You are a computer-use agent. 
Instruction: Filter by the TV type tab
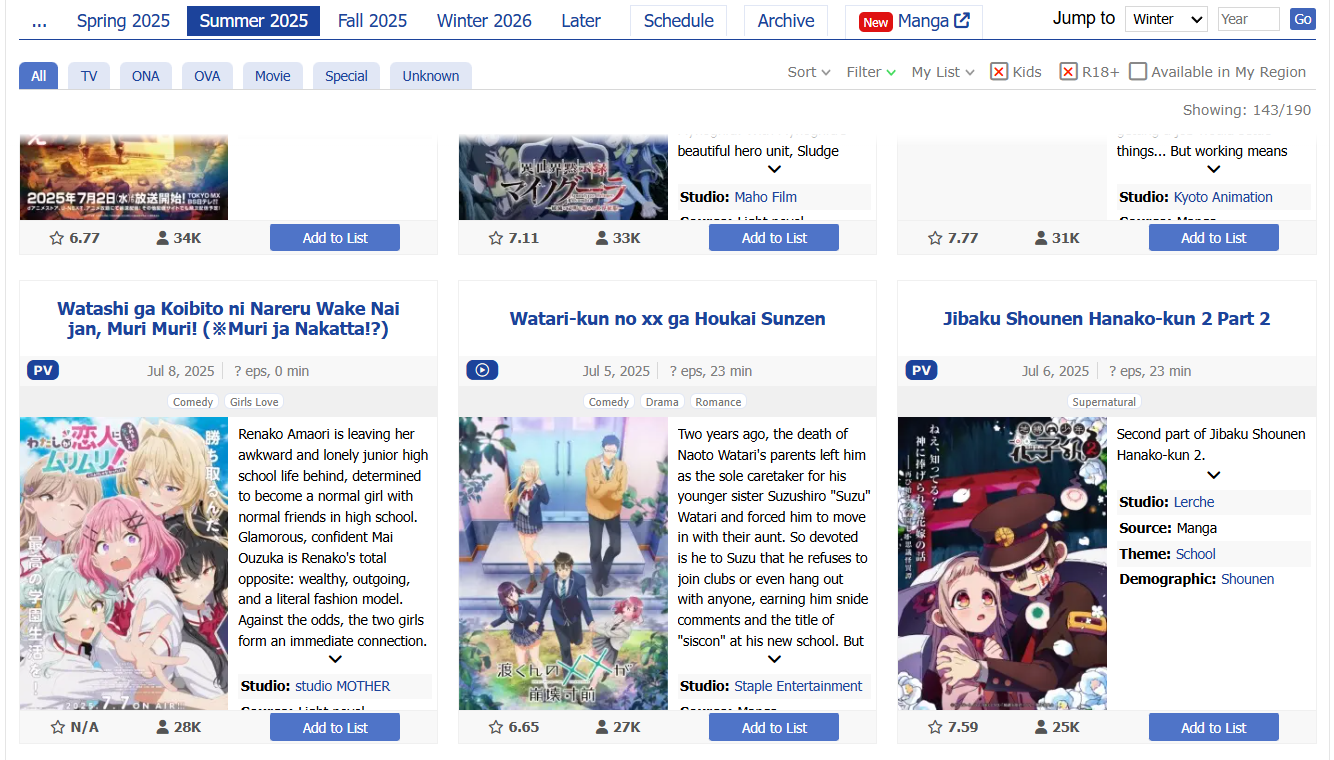click(x=89, y=76)
